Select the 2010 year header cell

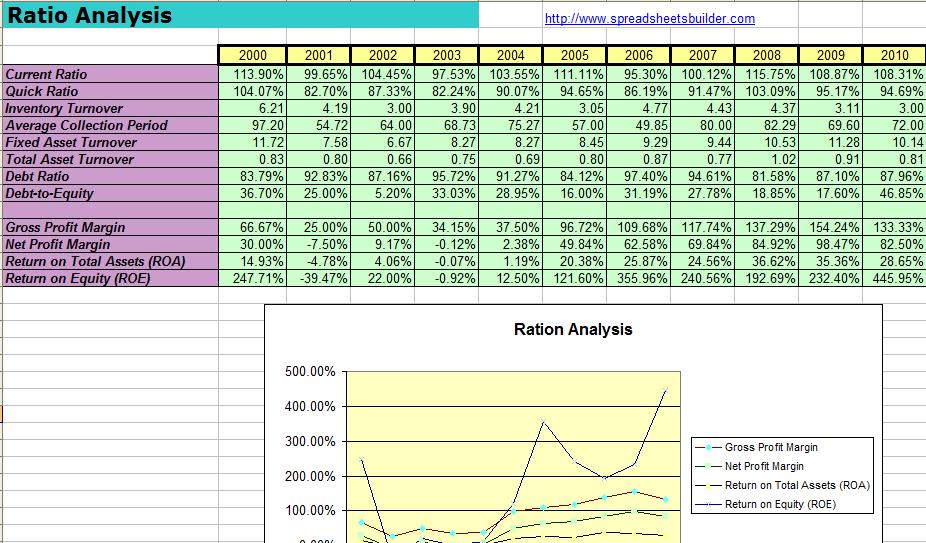(895, 56)
